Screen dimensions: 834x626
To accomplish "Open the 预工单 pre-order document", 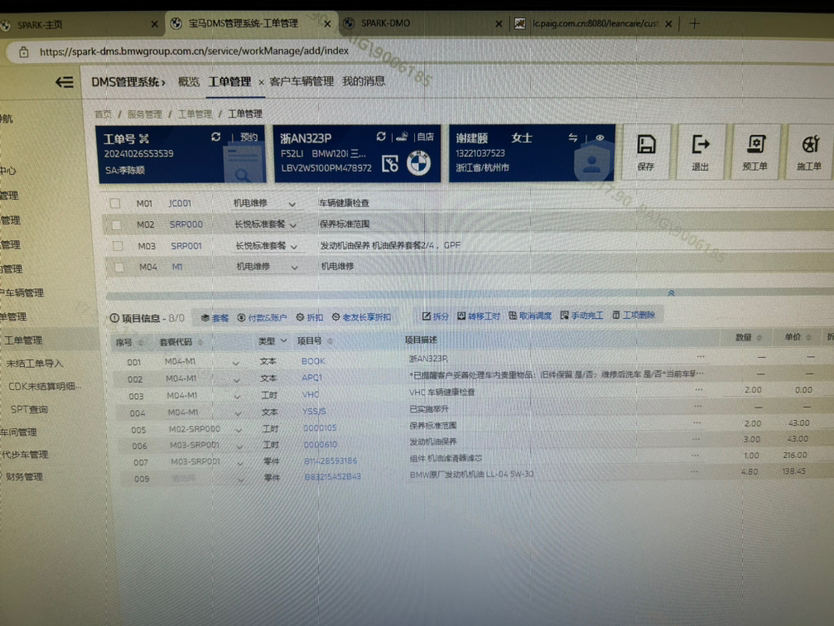I will point(755,153).
